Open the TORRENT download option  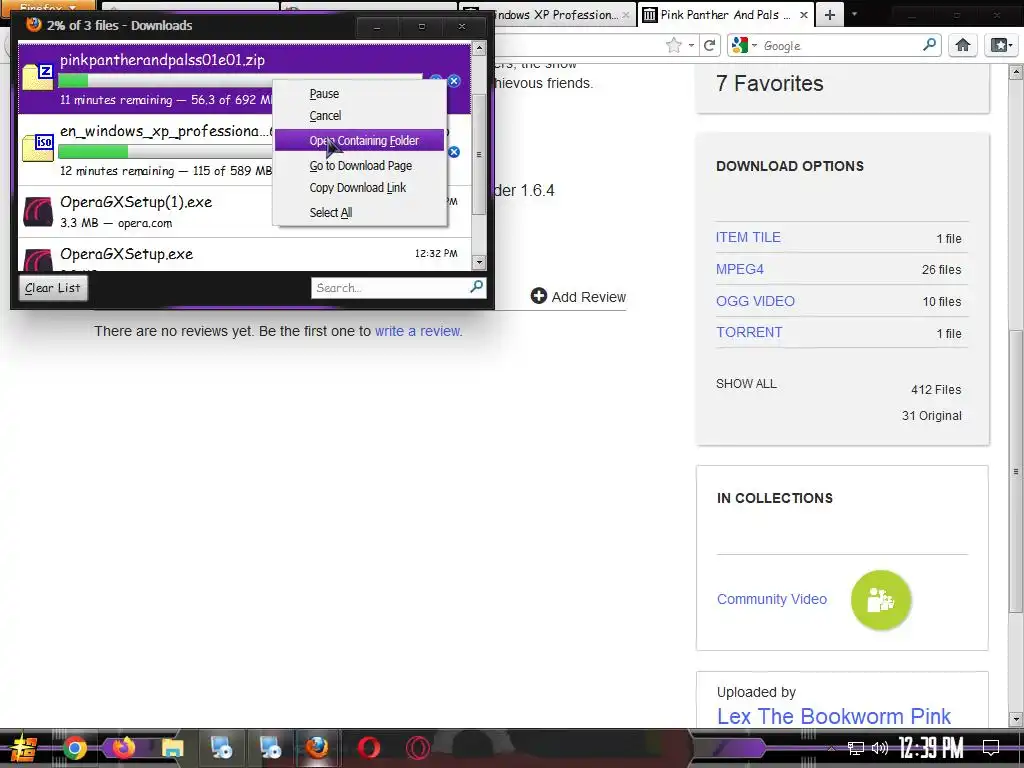[749, 332]
